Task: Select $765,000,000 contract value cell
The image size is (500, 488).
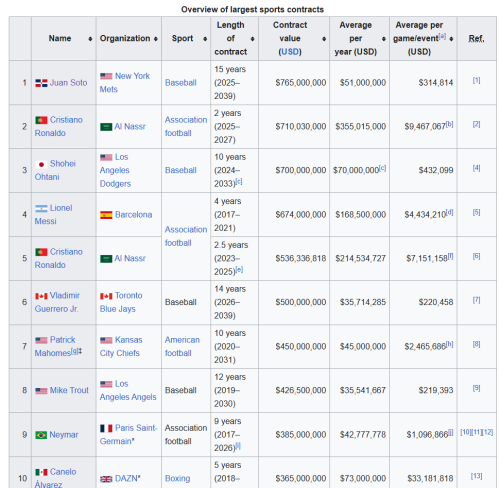Action: coord(294,83)
